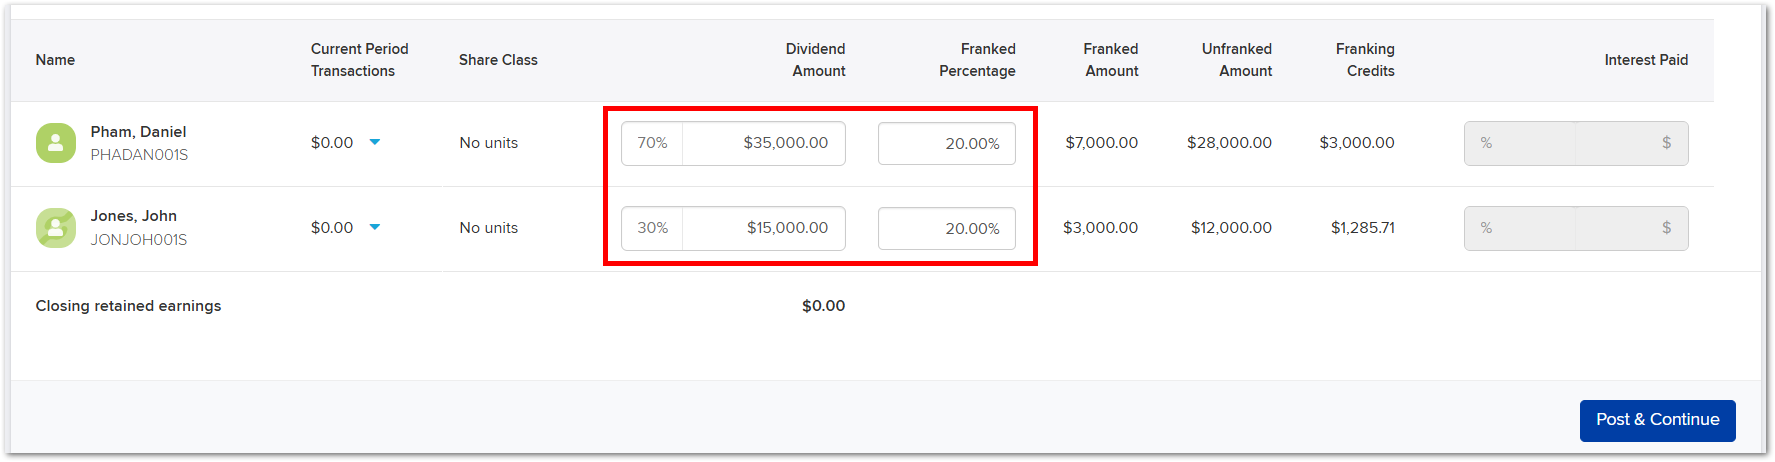Click Daniel Pham's 20.00% franked percentage field
The height and width of the screenshot is (462, 1775).
pyautogui.click(x=947, y=143)
